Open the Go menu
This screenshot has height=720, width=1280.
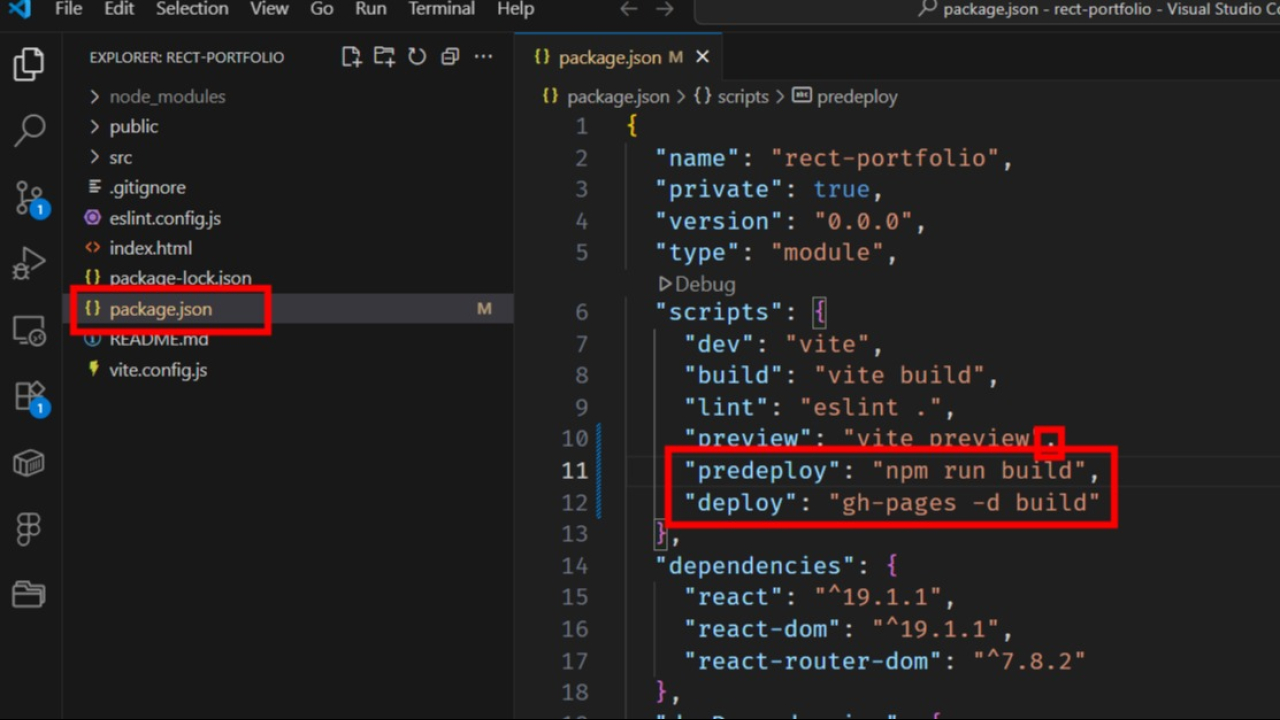tap(322, 9)
